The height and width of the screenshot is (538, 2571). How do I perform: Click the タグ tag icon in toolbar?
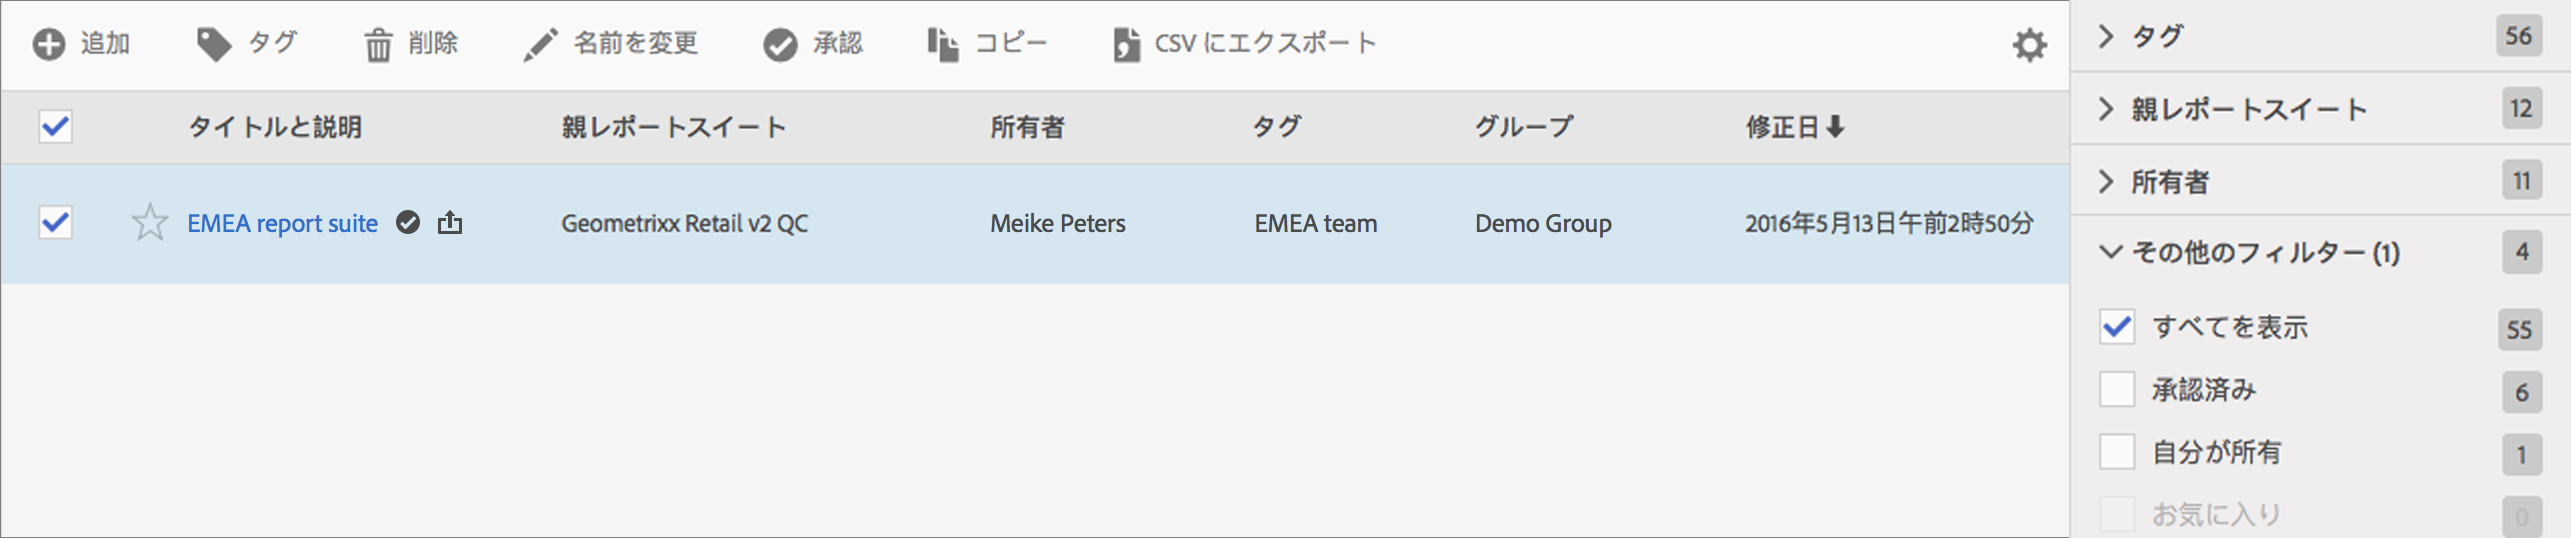point(213,44)
